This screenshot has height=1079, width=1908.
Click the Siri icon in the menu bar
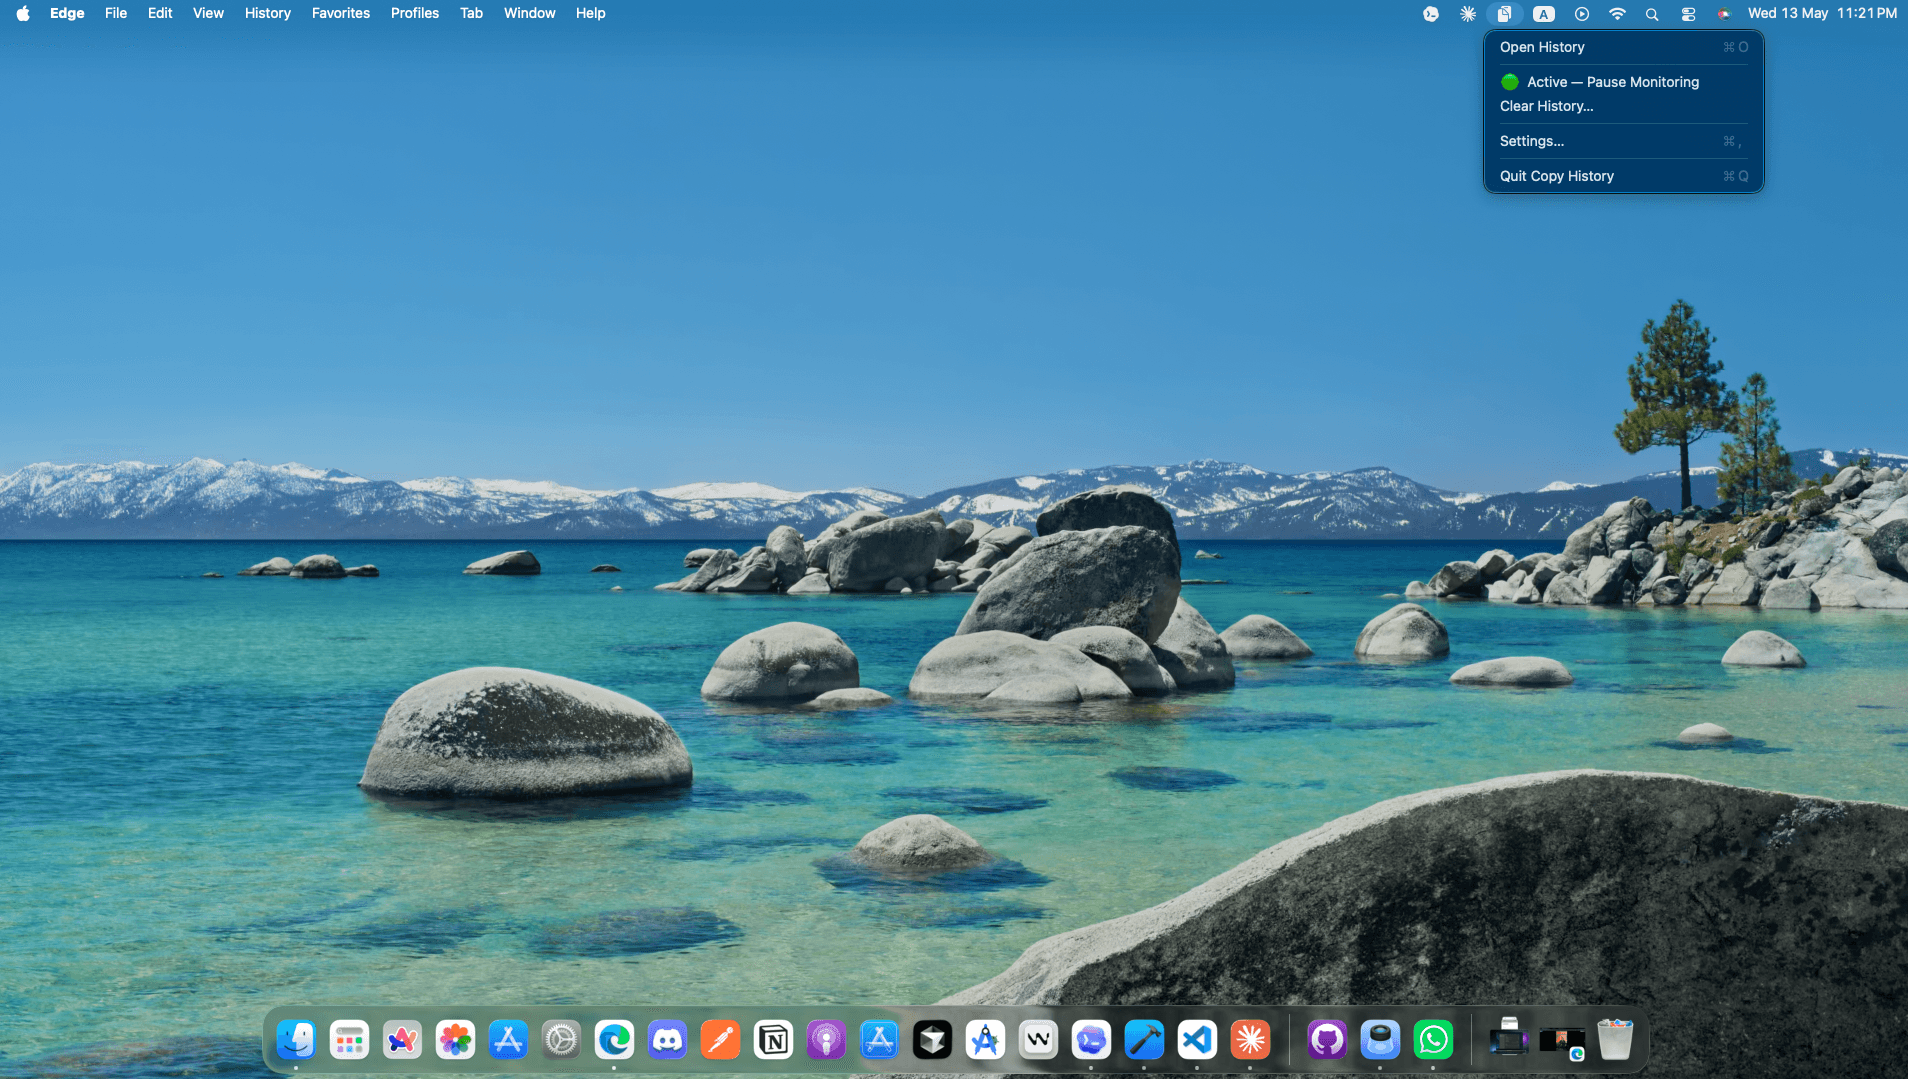(1724, 14)
